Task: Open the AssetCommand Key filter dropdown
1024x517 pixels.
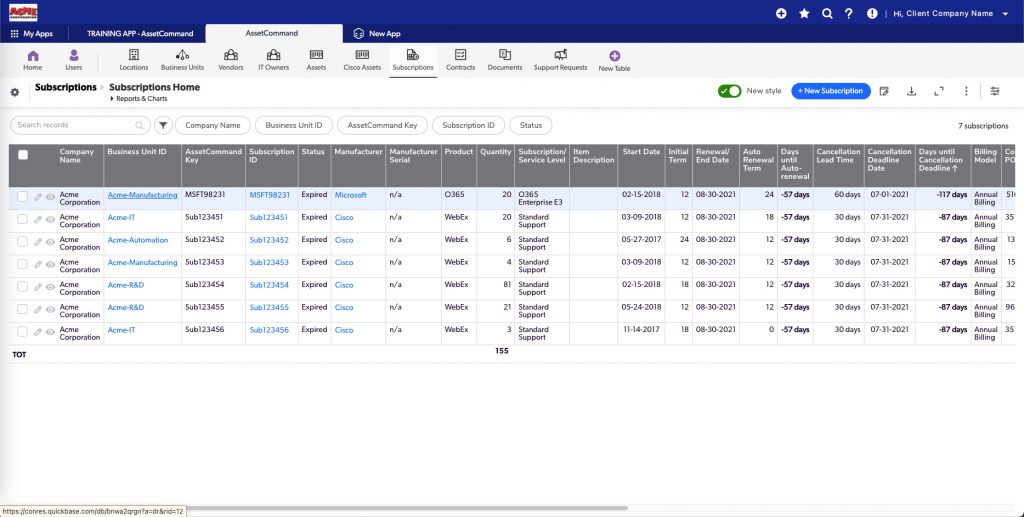Action: coord(382,125)
